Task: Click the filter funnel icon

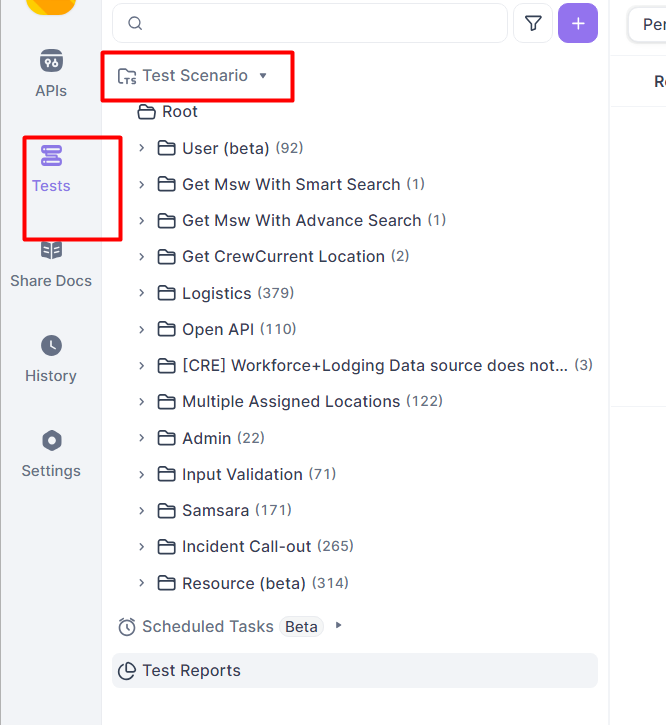Action: [533, 23]
